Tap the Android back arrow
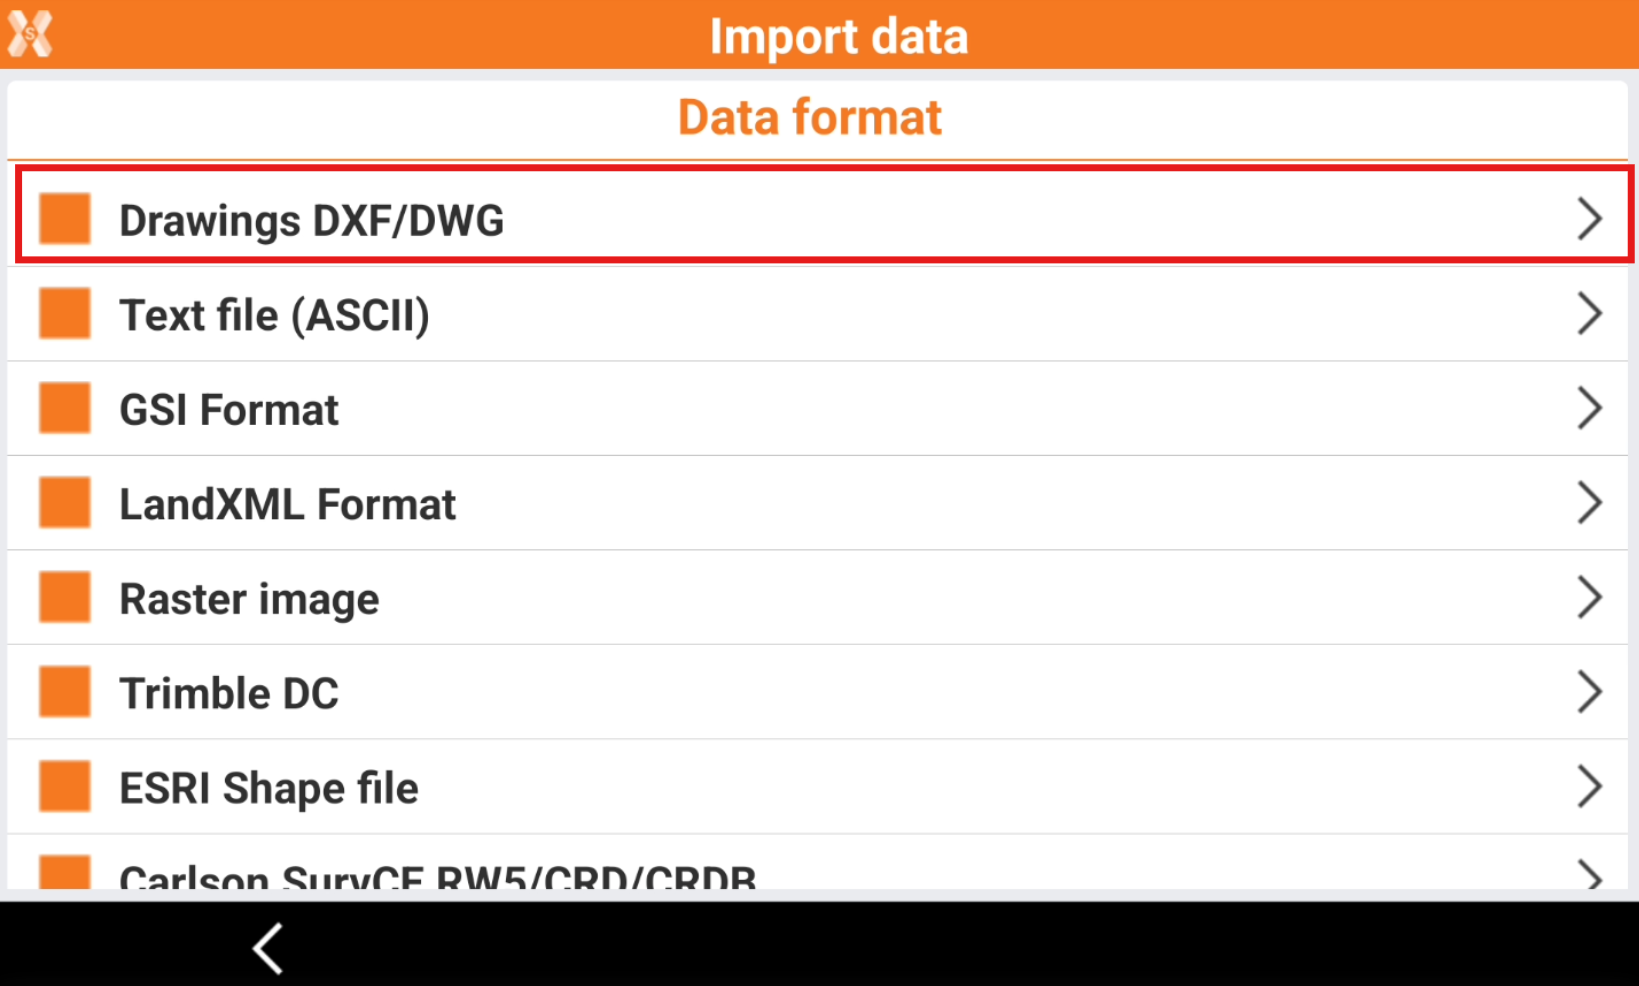 coord(268,947)
